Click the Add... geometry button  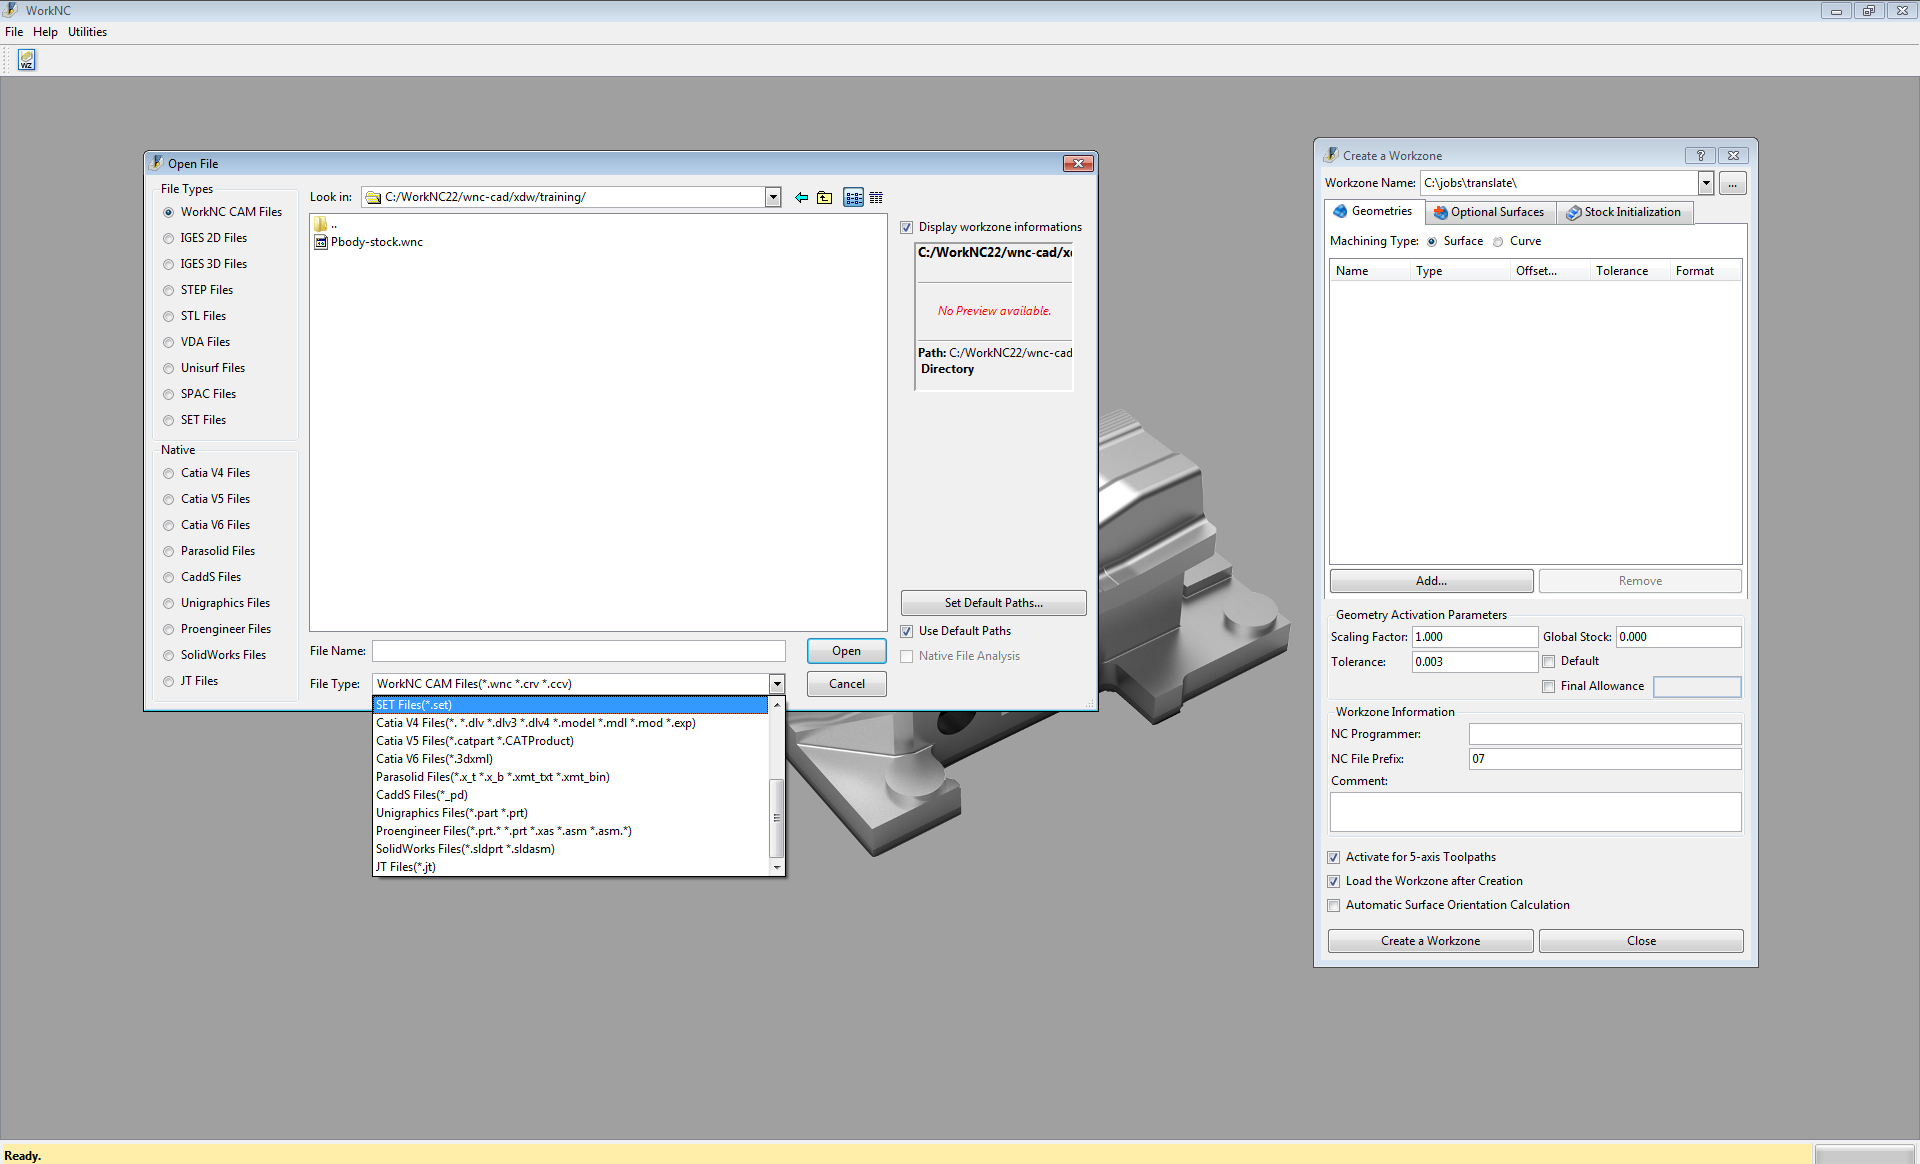tap(1431, 581)
